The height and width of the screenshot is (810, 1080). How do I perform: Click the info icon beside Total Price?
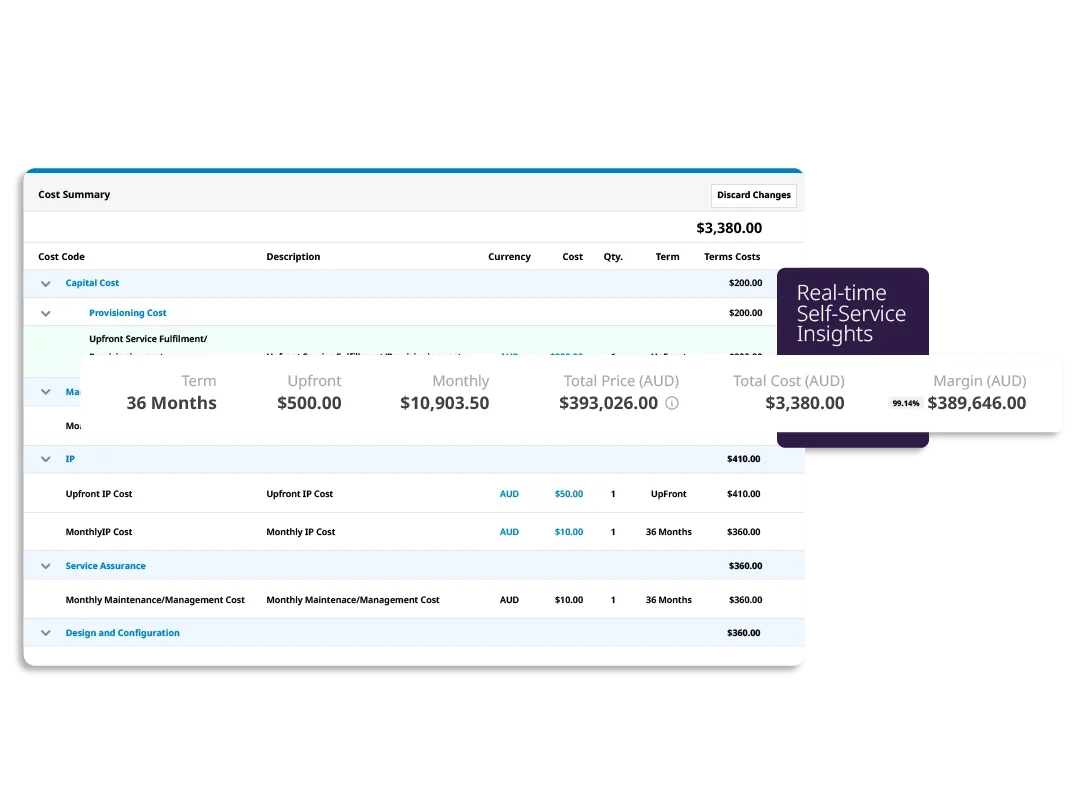tap(672, 403)
